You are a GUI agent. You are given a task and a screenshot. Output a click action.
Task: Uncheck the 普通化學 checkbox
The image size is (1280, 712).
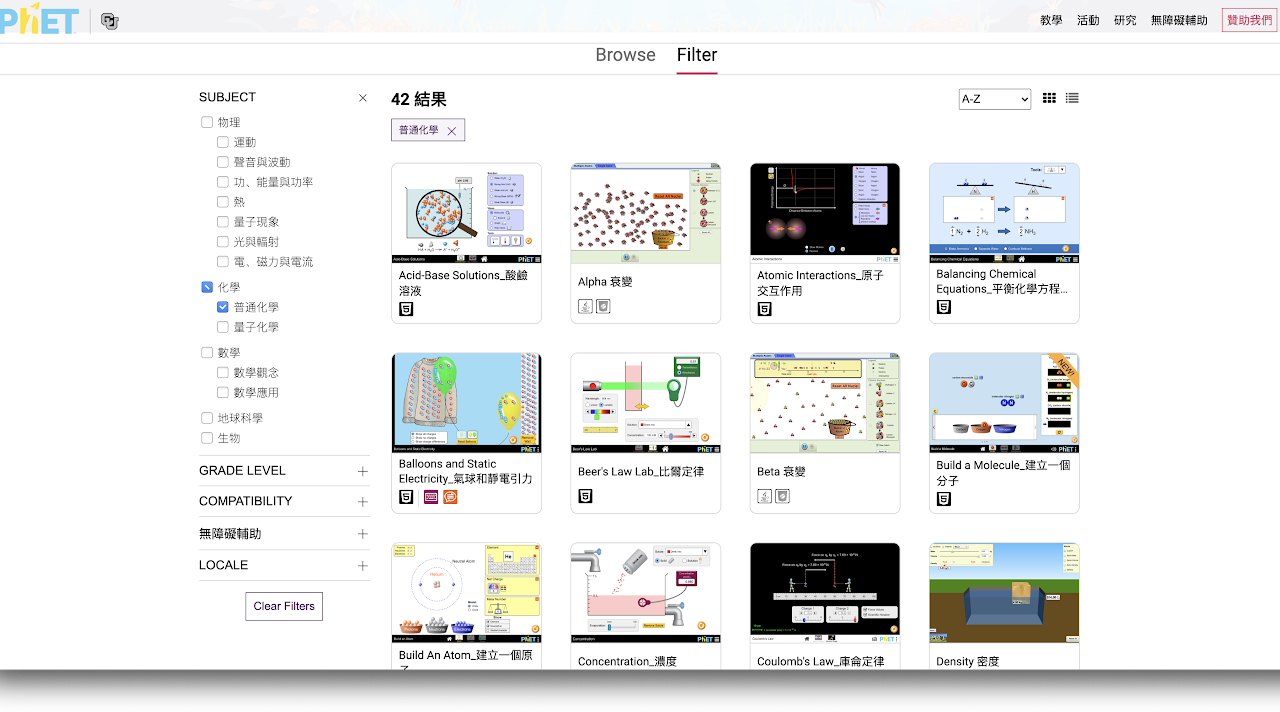[x=223, y=307]
